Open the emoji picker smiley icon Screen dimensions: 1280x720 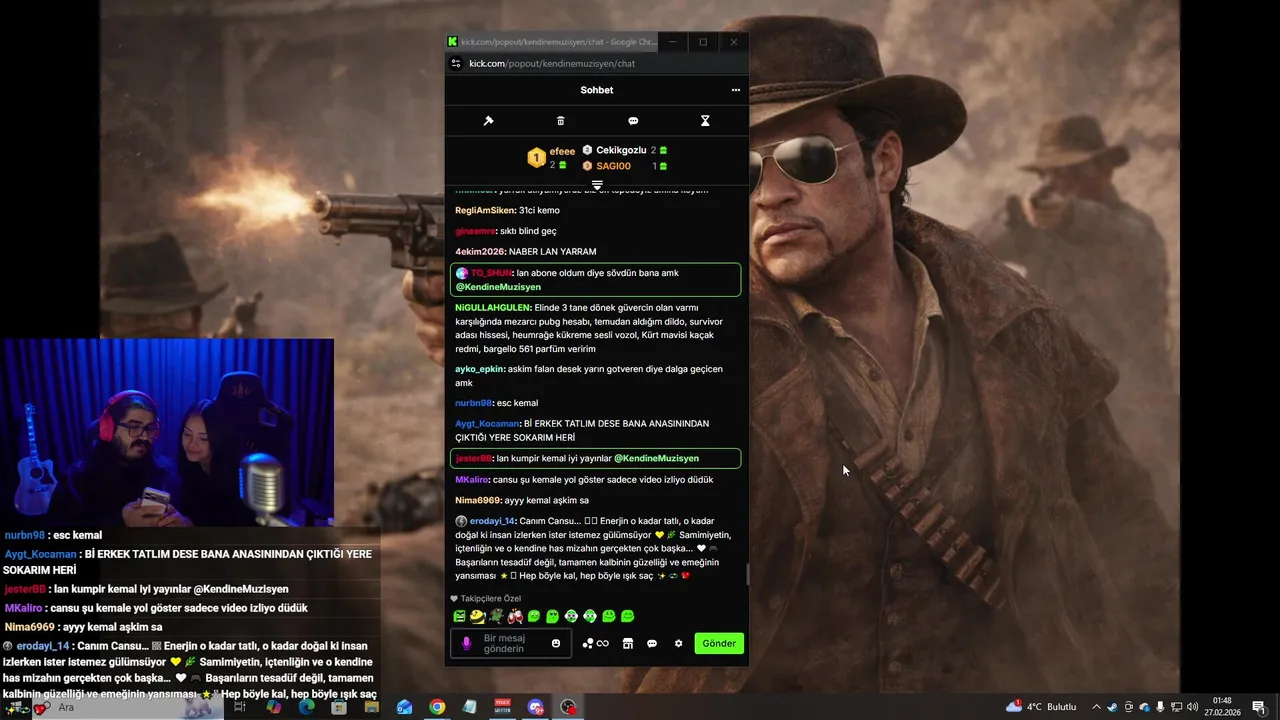(x=556, y=643)
